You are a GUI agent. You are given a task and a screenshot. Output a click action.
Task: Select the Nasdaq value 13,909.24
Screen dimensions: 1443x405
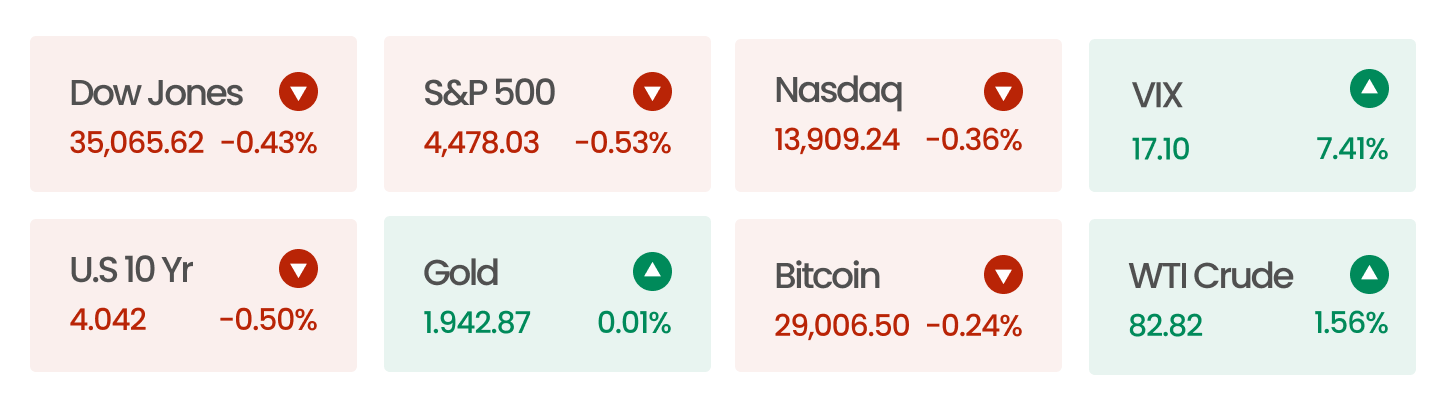(837, 140)
